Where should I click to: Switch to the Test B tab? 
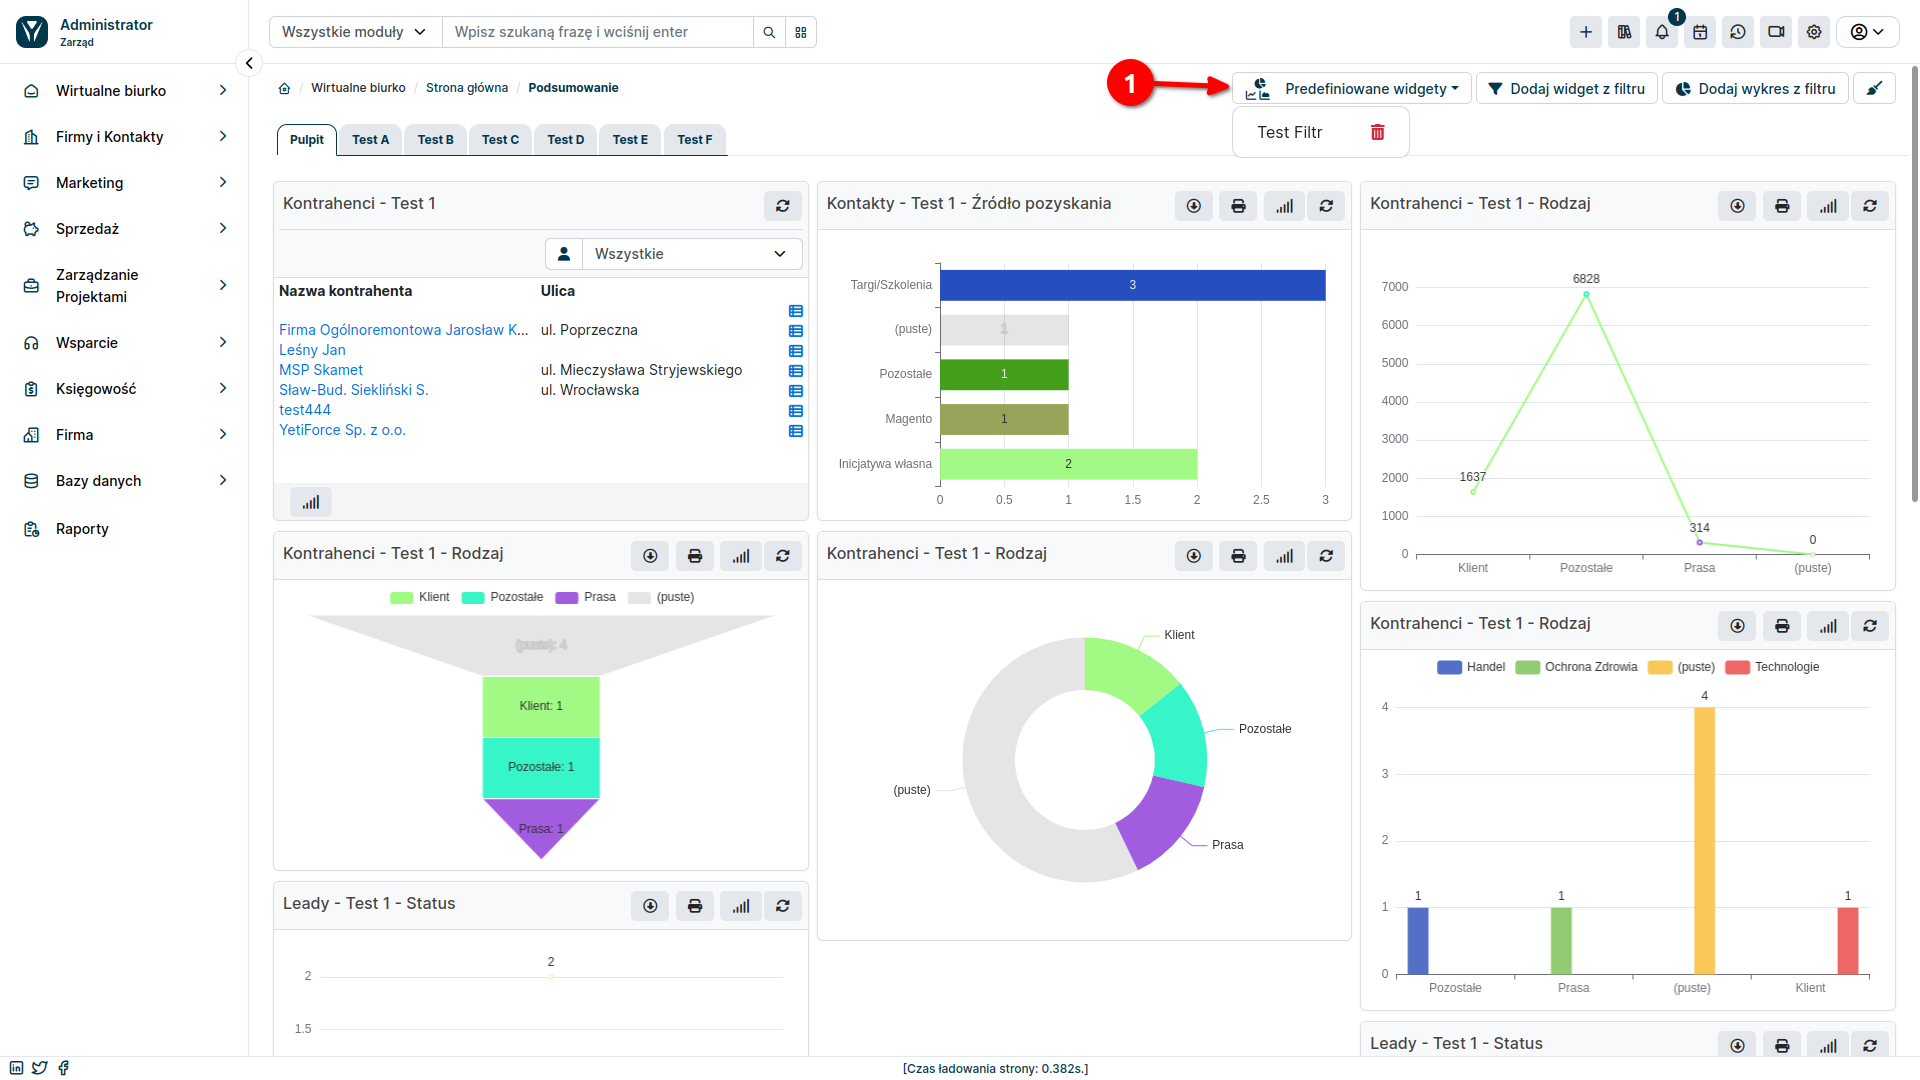435,140
